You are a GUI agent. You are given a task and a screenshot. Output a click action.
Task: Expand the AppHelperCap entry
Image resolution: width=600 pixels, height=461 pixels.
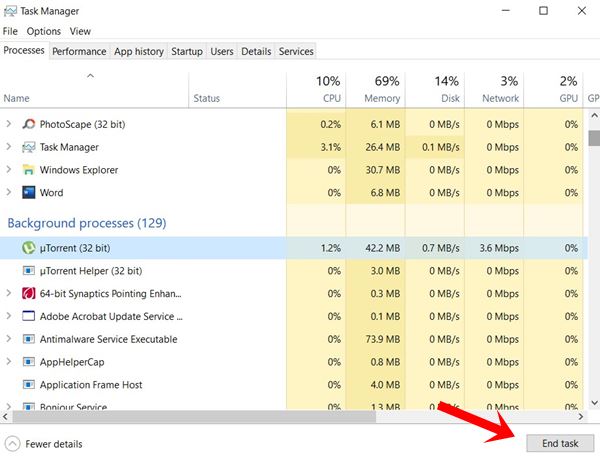[9, 362]
